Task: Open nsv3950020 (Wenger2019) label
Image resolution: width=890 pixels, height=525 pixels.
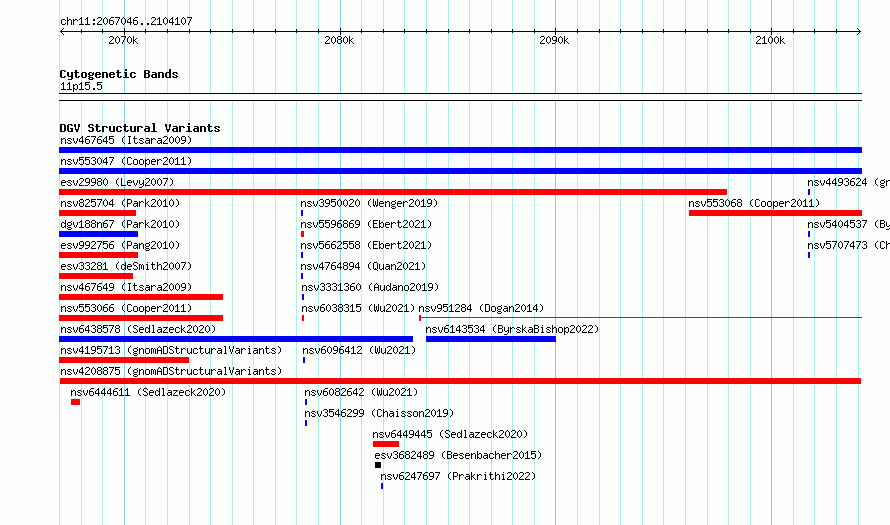Action: tap(369, 203)
